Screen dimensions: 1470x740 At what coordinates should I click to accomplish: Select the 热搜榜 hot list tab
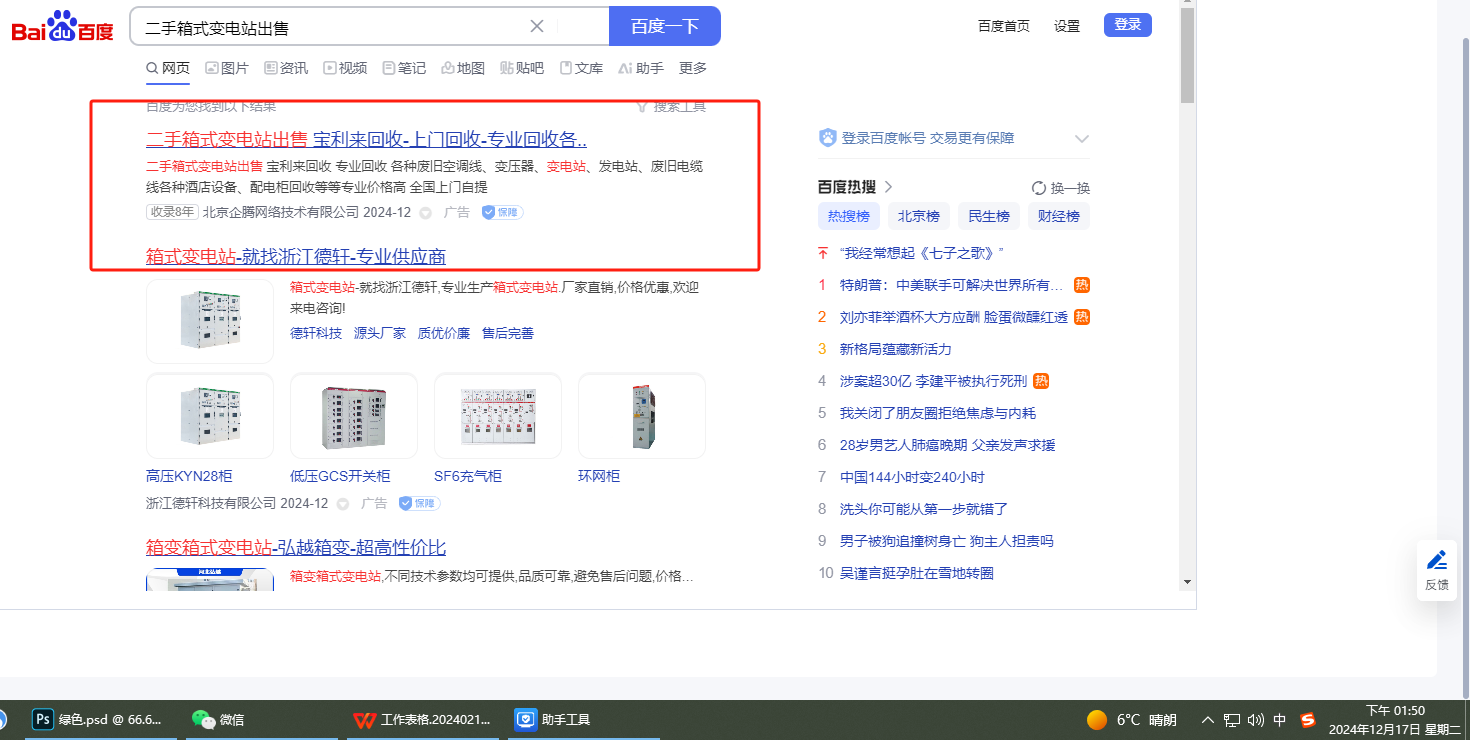click(x=849, y=216)
